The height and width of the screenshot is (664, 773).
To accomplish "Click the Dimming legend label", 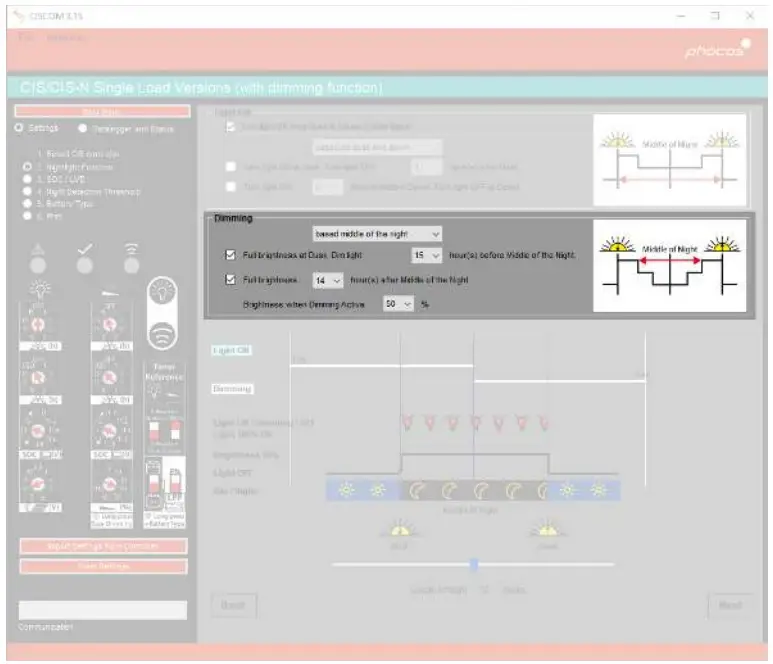I will point(232,388).
